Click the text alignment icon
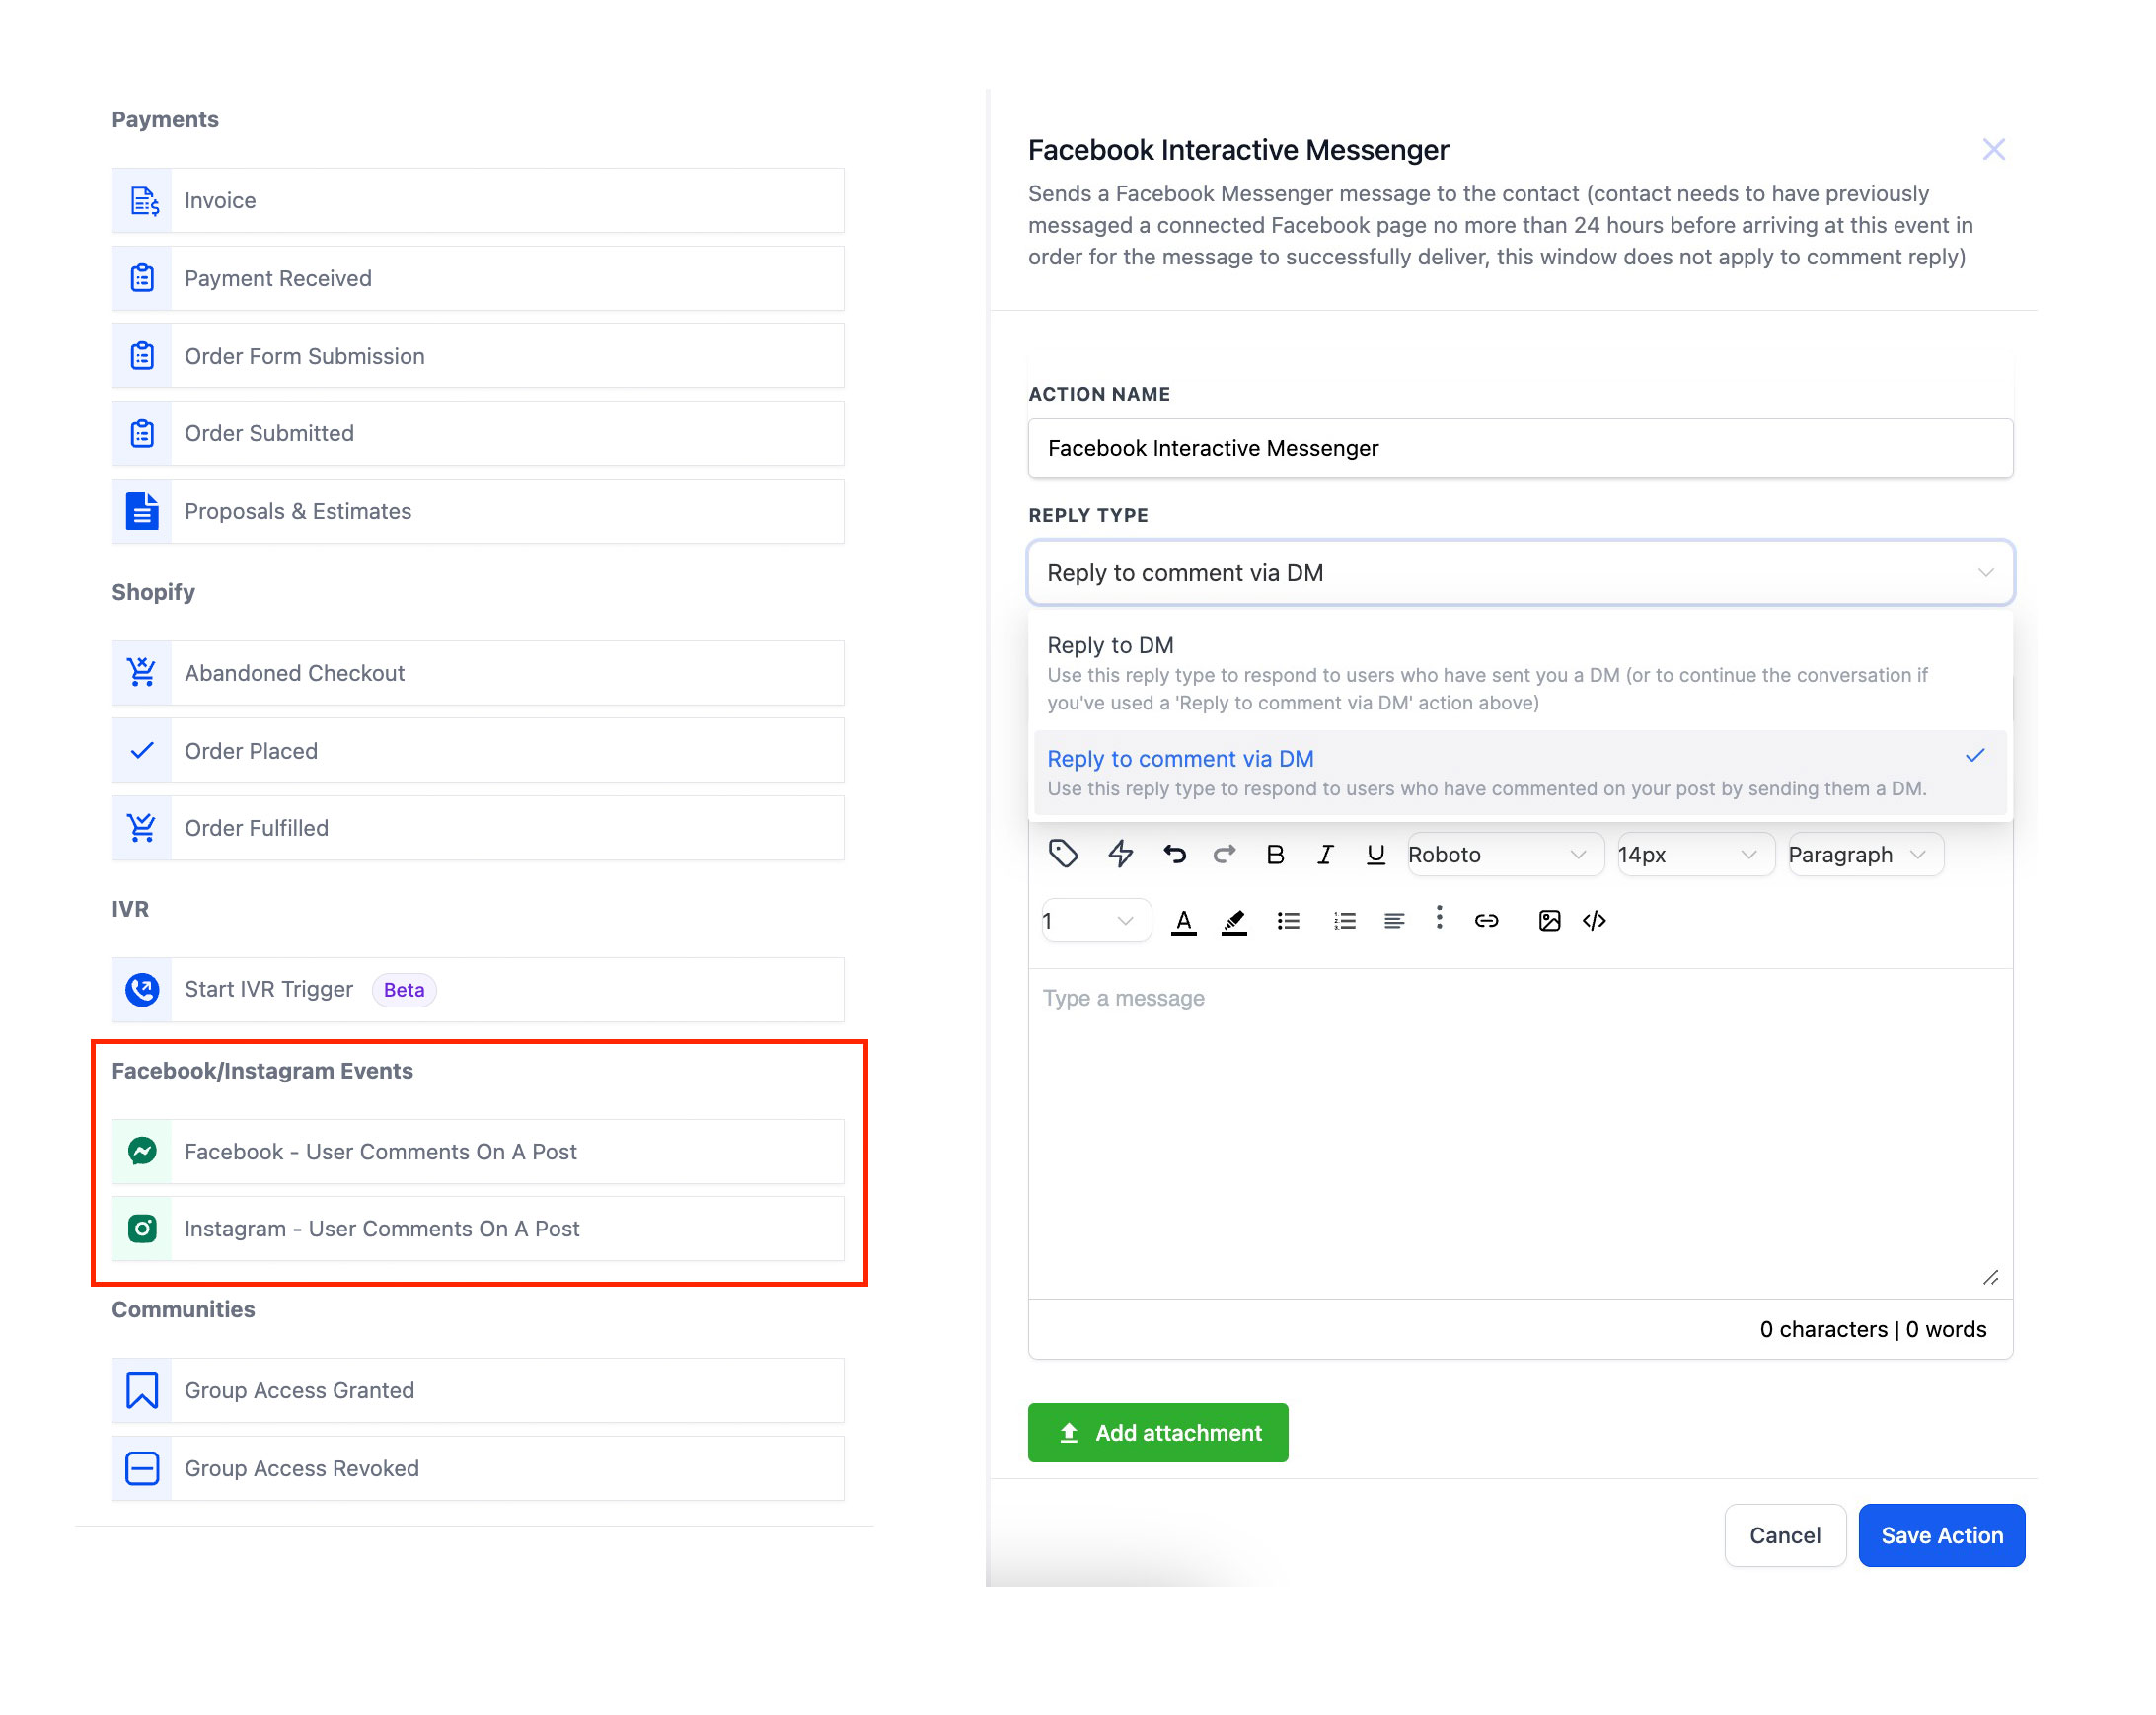 point(1394,921)
